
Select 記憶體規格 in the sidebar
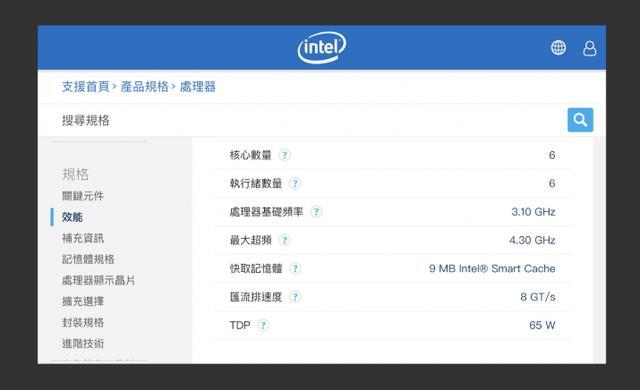point(88,259)
